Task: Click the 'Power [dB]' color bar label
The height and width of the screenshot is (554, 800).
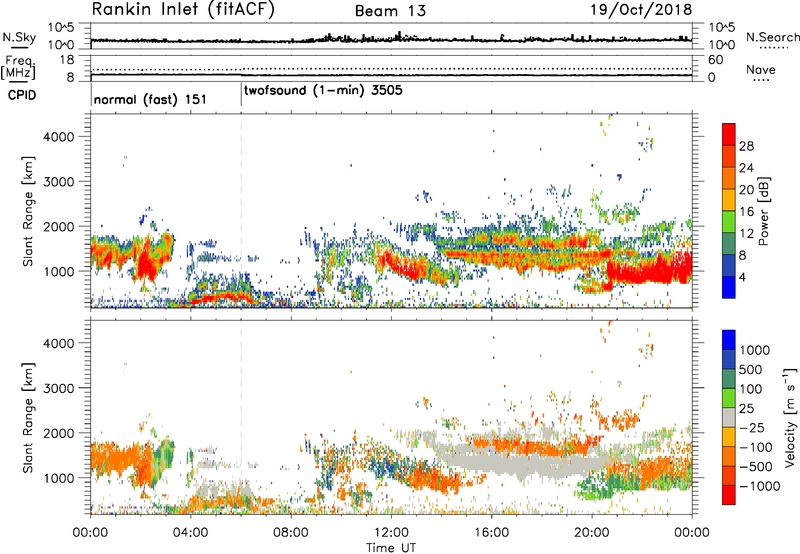Action: click(x=763, y=211)
